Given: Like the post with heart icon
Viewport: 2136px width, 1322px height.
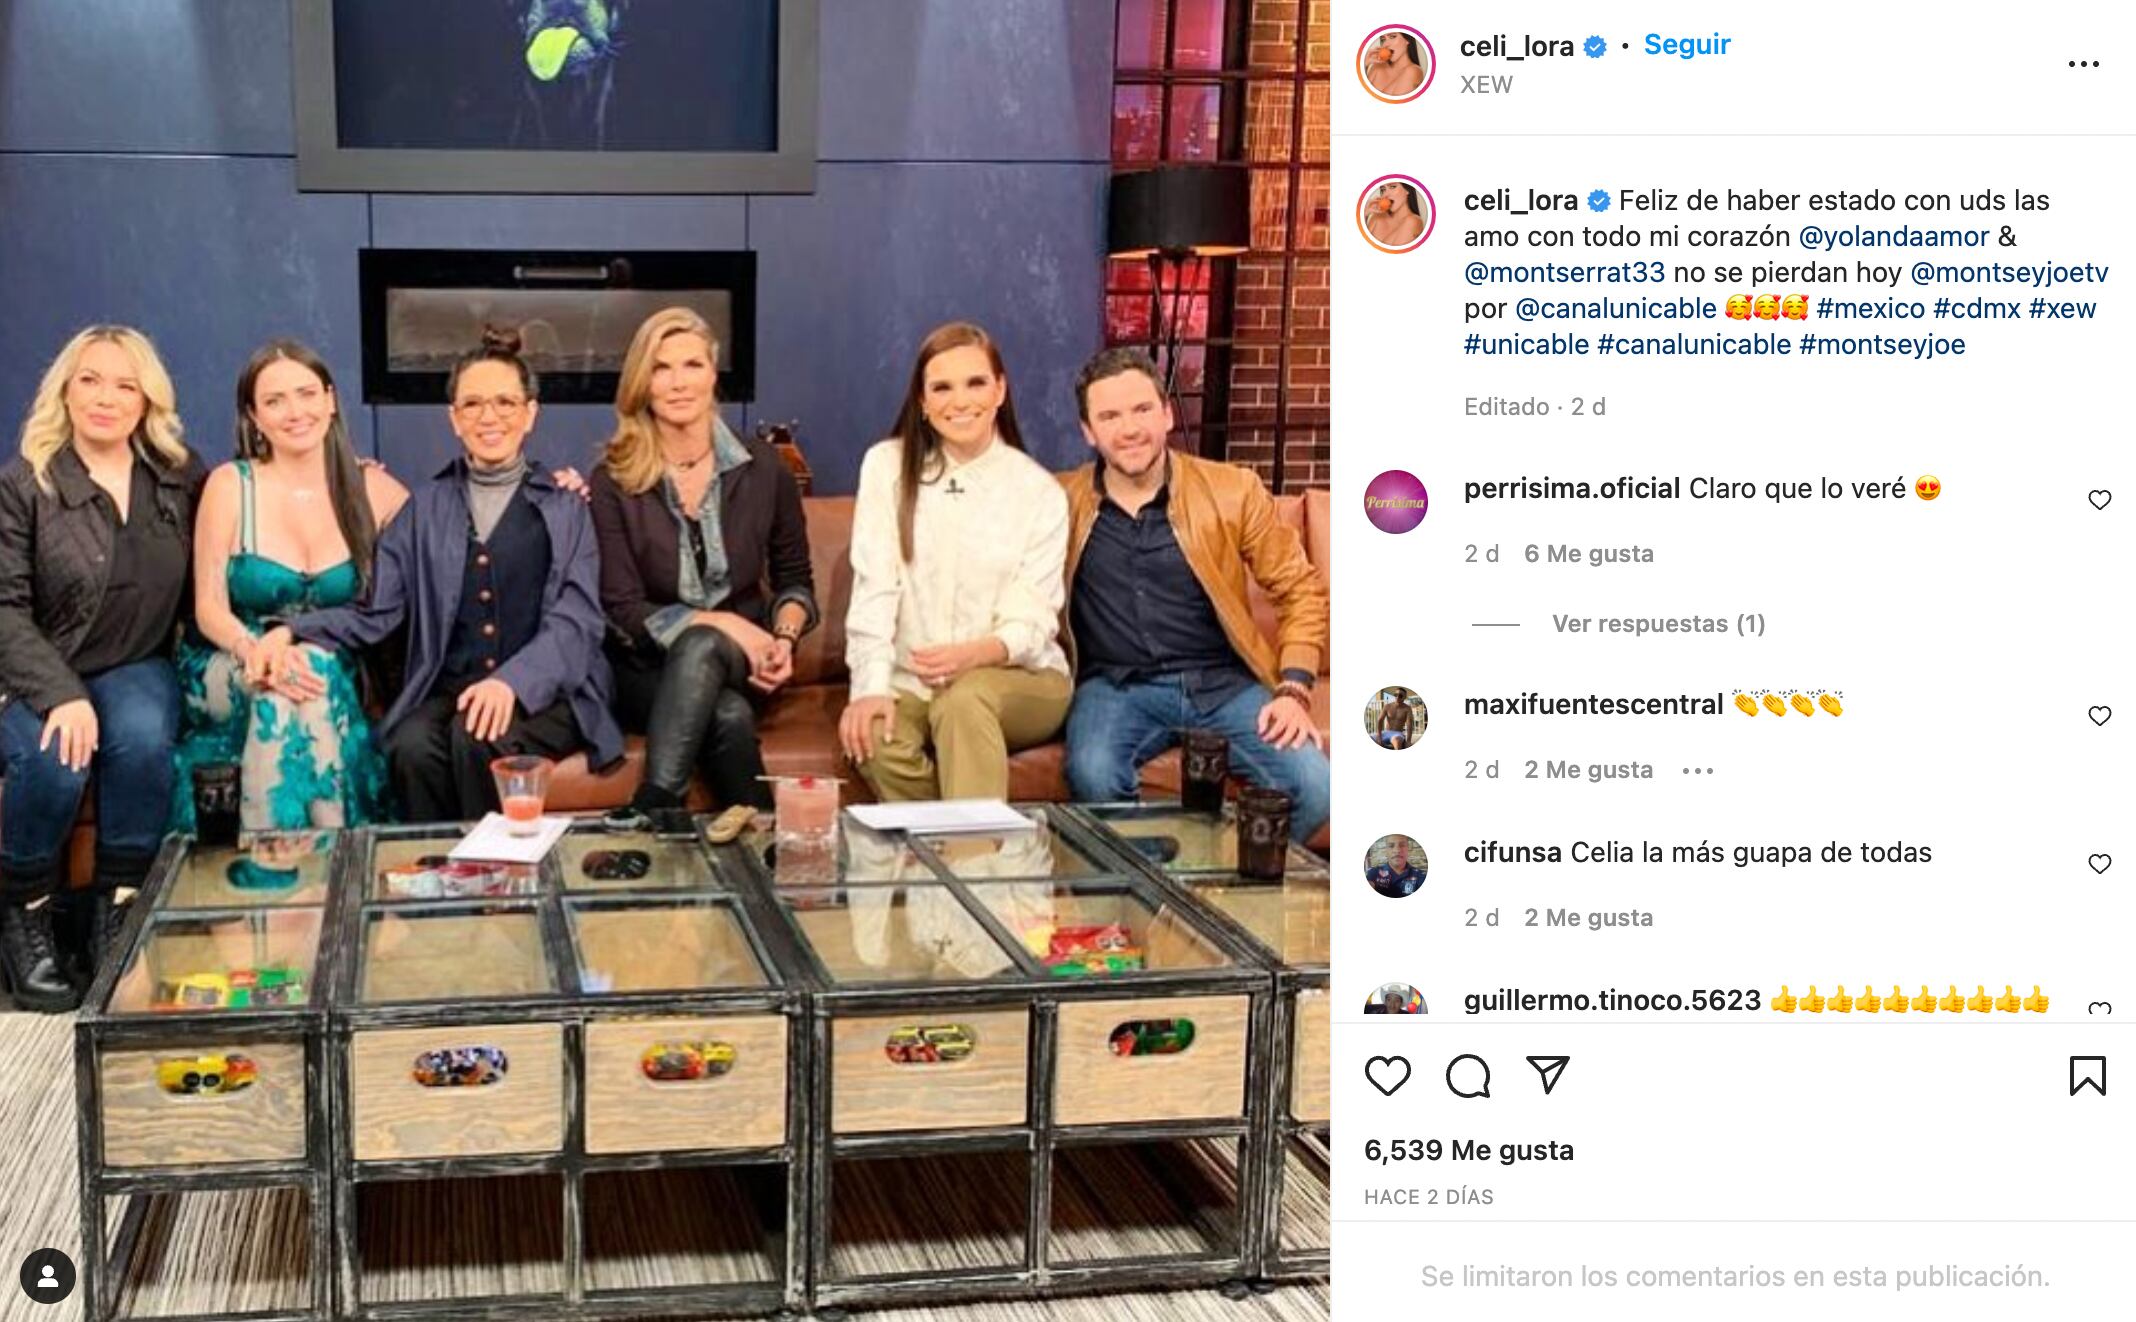Looking at the screenshot, I should click(1387, 1076).
